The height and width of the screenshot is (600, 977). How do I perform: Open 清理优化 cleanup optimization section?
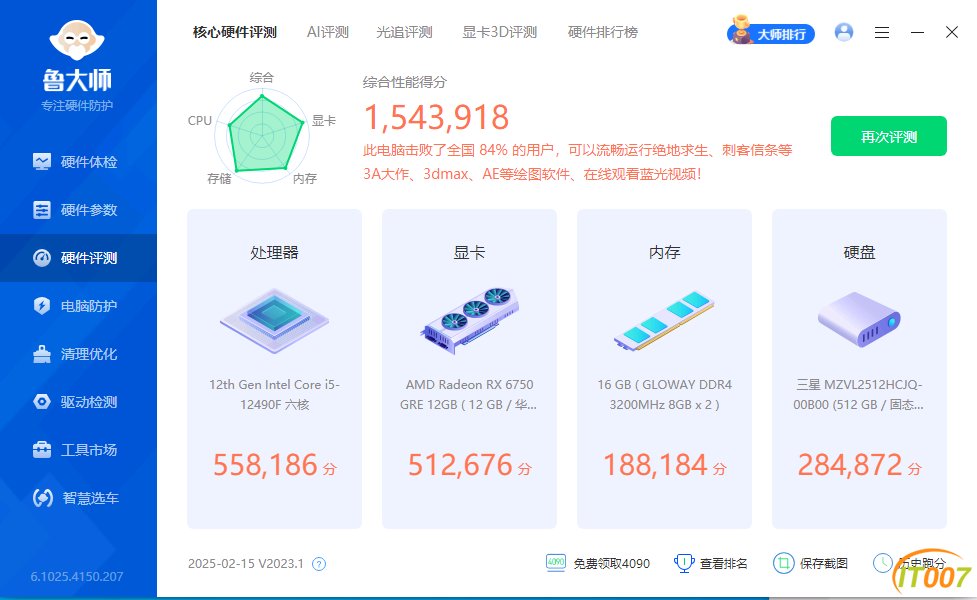click(x=78, y=354)
